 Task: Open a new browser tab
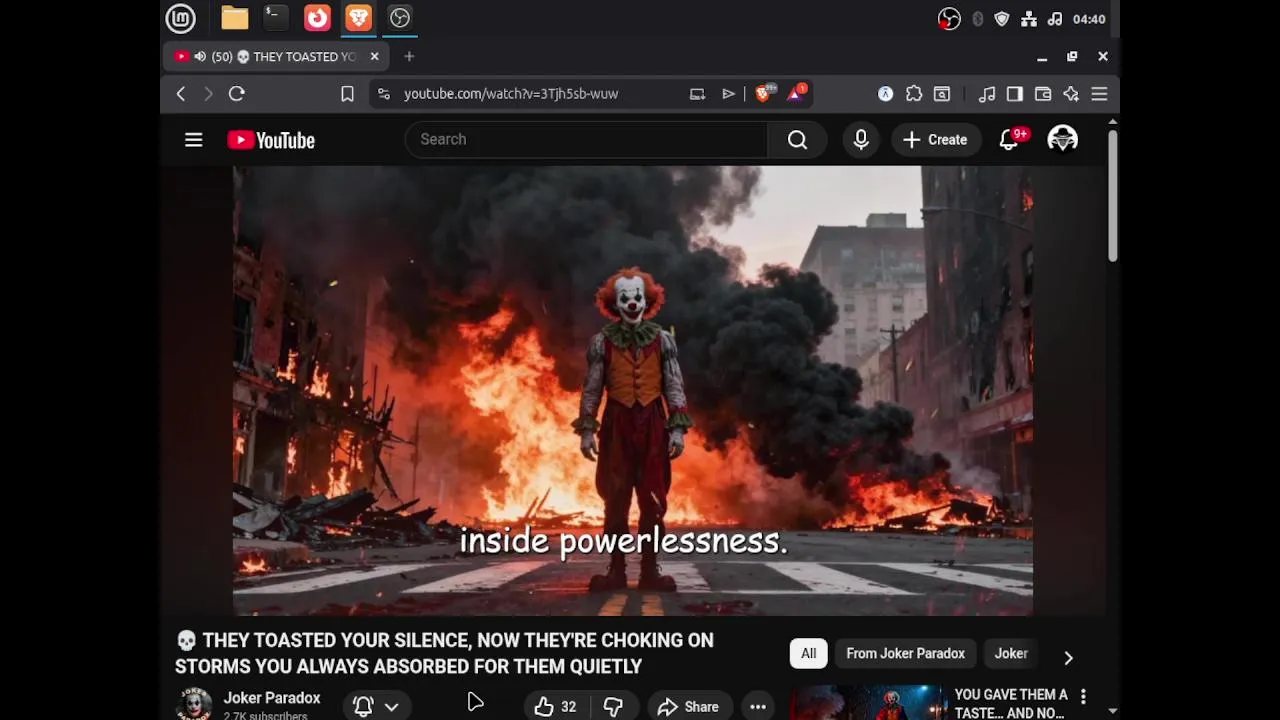(x=409, y=57)
